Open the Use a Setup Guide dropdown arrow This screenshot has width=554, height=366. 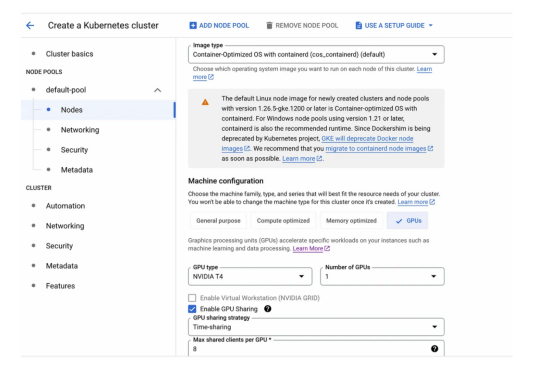(430, 25)
